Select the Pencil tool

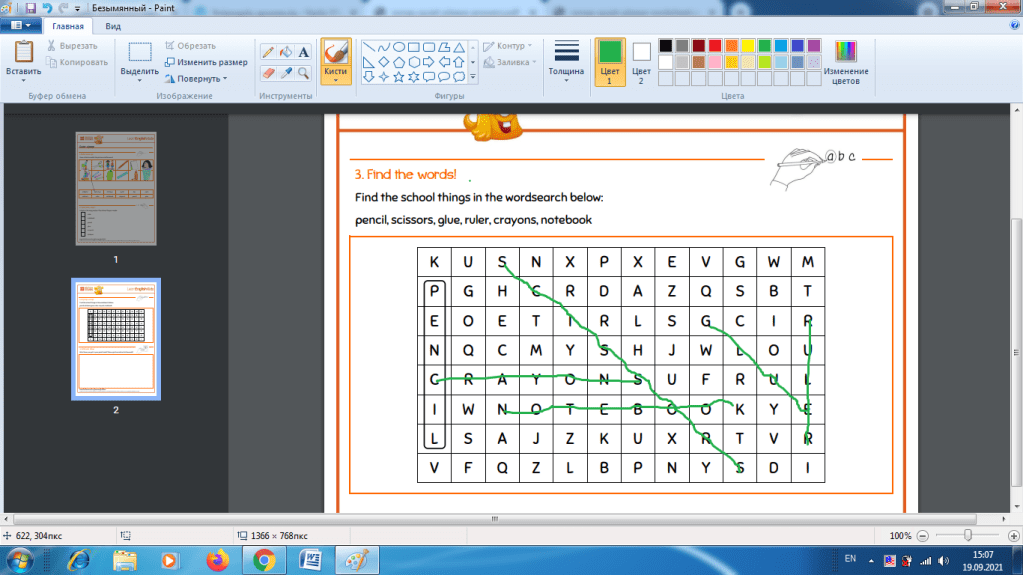point(268,52)
